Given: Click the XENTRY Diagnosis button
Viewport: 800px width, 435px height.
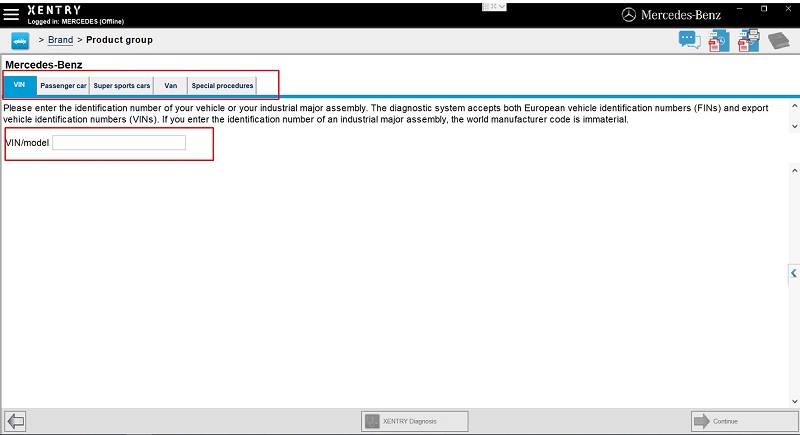Looking at the screenshot, I should click(x=414, y=421).
